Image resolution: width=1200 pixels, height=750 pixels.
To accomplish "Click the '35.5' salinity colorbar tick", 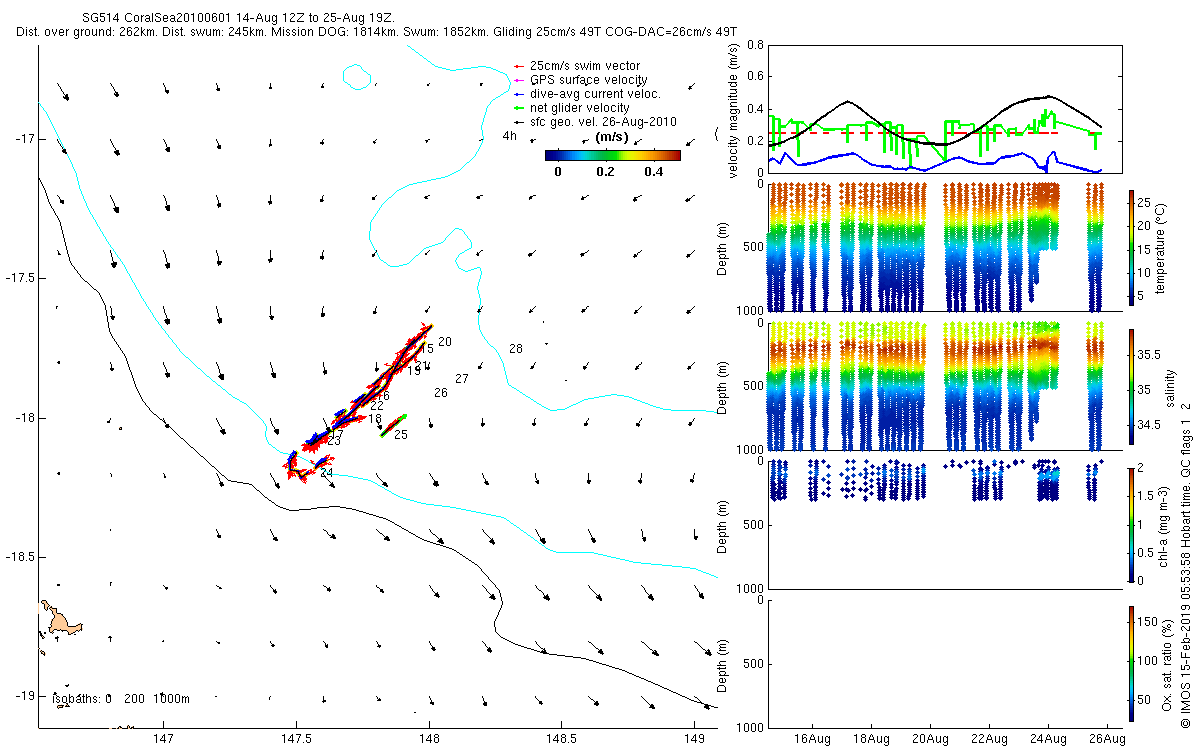I will click(1149, 354).
